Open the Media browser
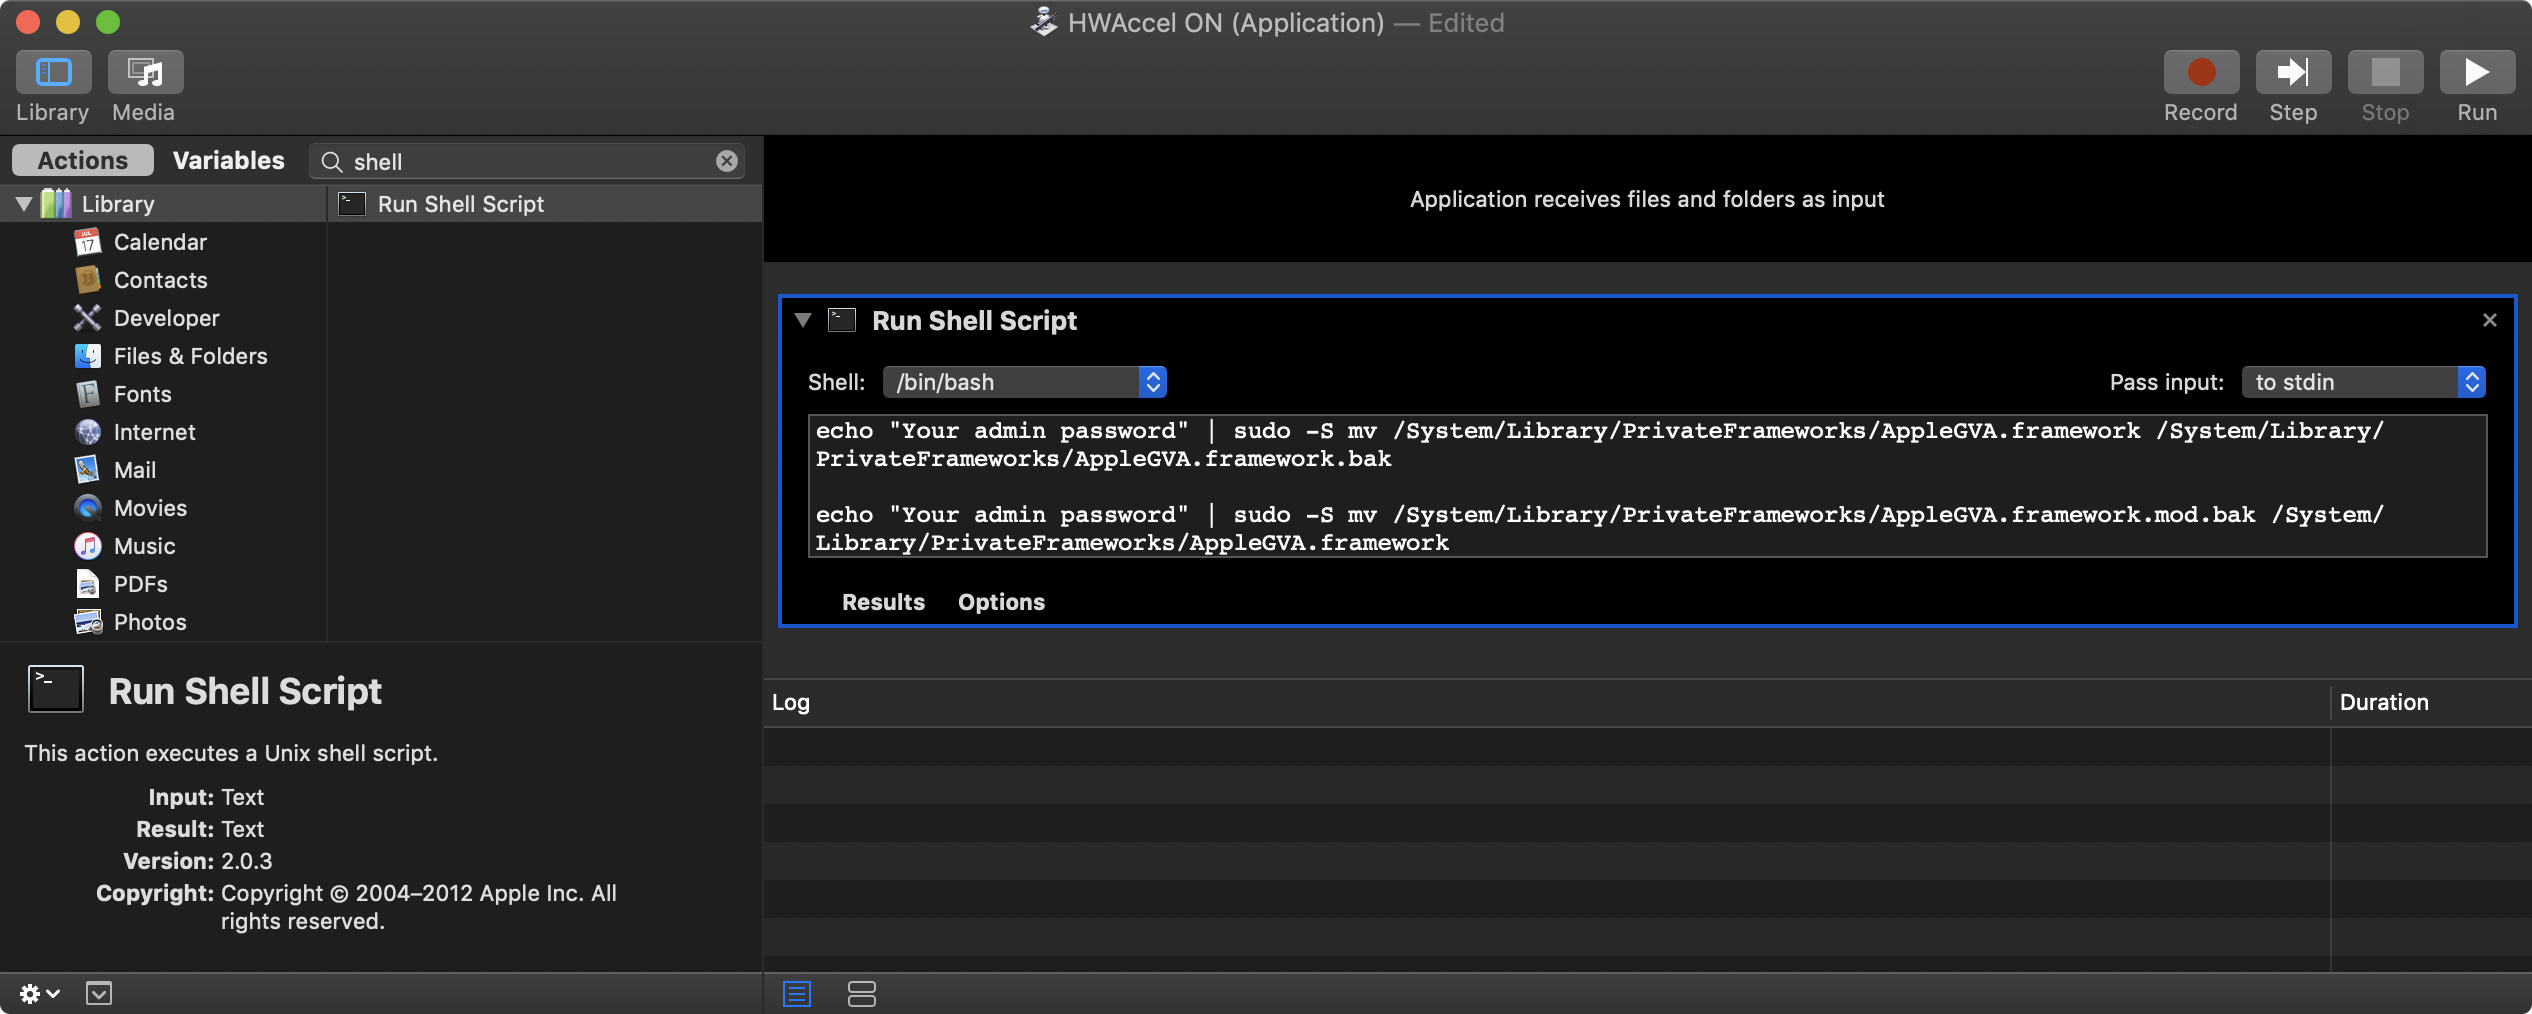 pos(145,72)
